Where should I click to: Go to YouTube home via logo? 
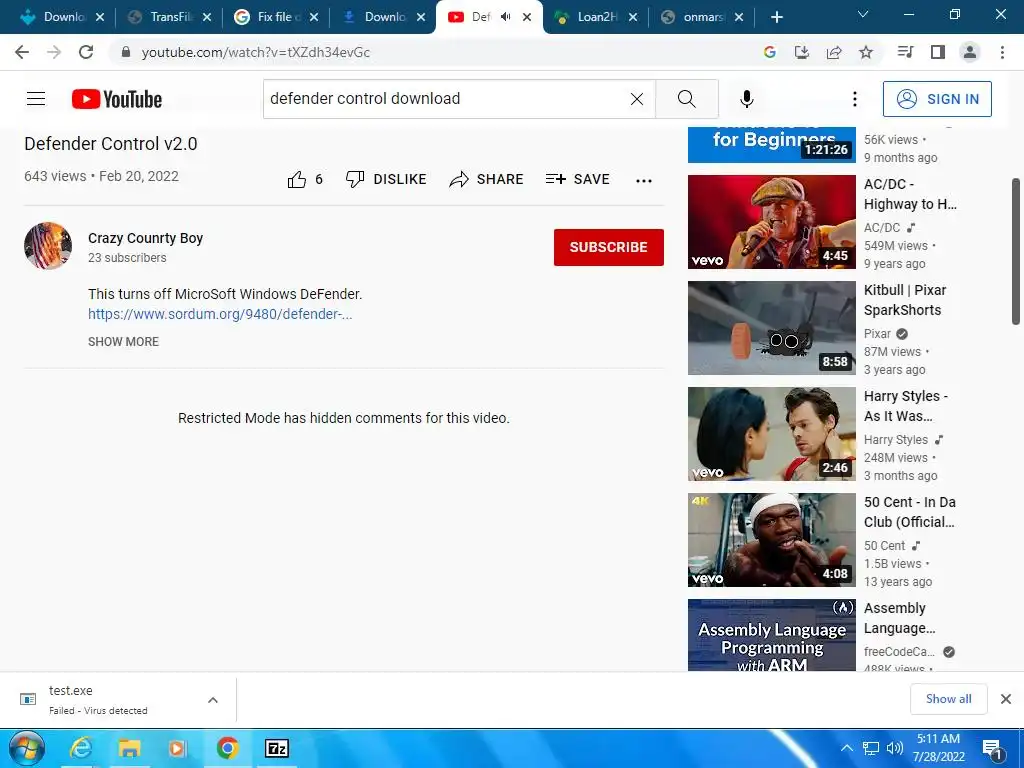pos(117,99)
